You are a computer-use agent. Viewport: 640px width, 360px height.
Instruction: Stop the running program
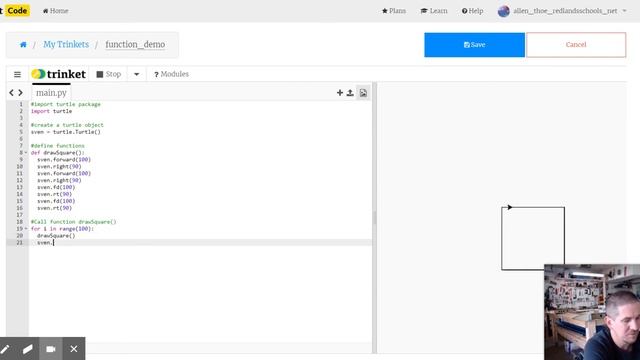(109, 74)
